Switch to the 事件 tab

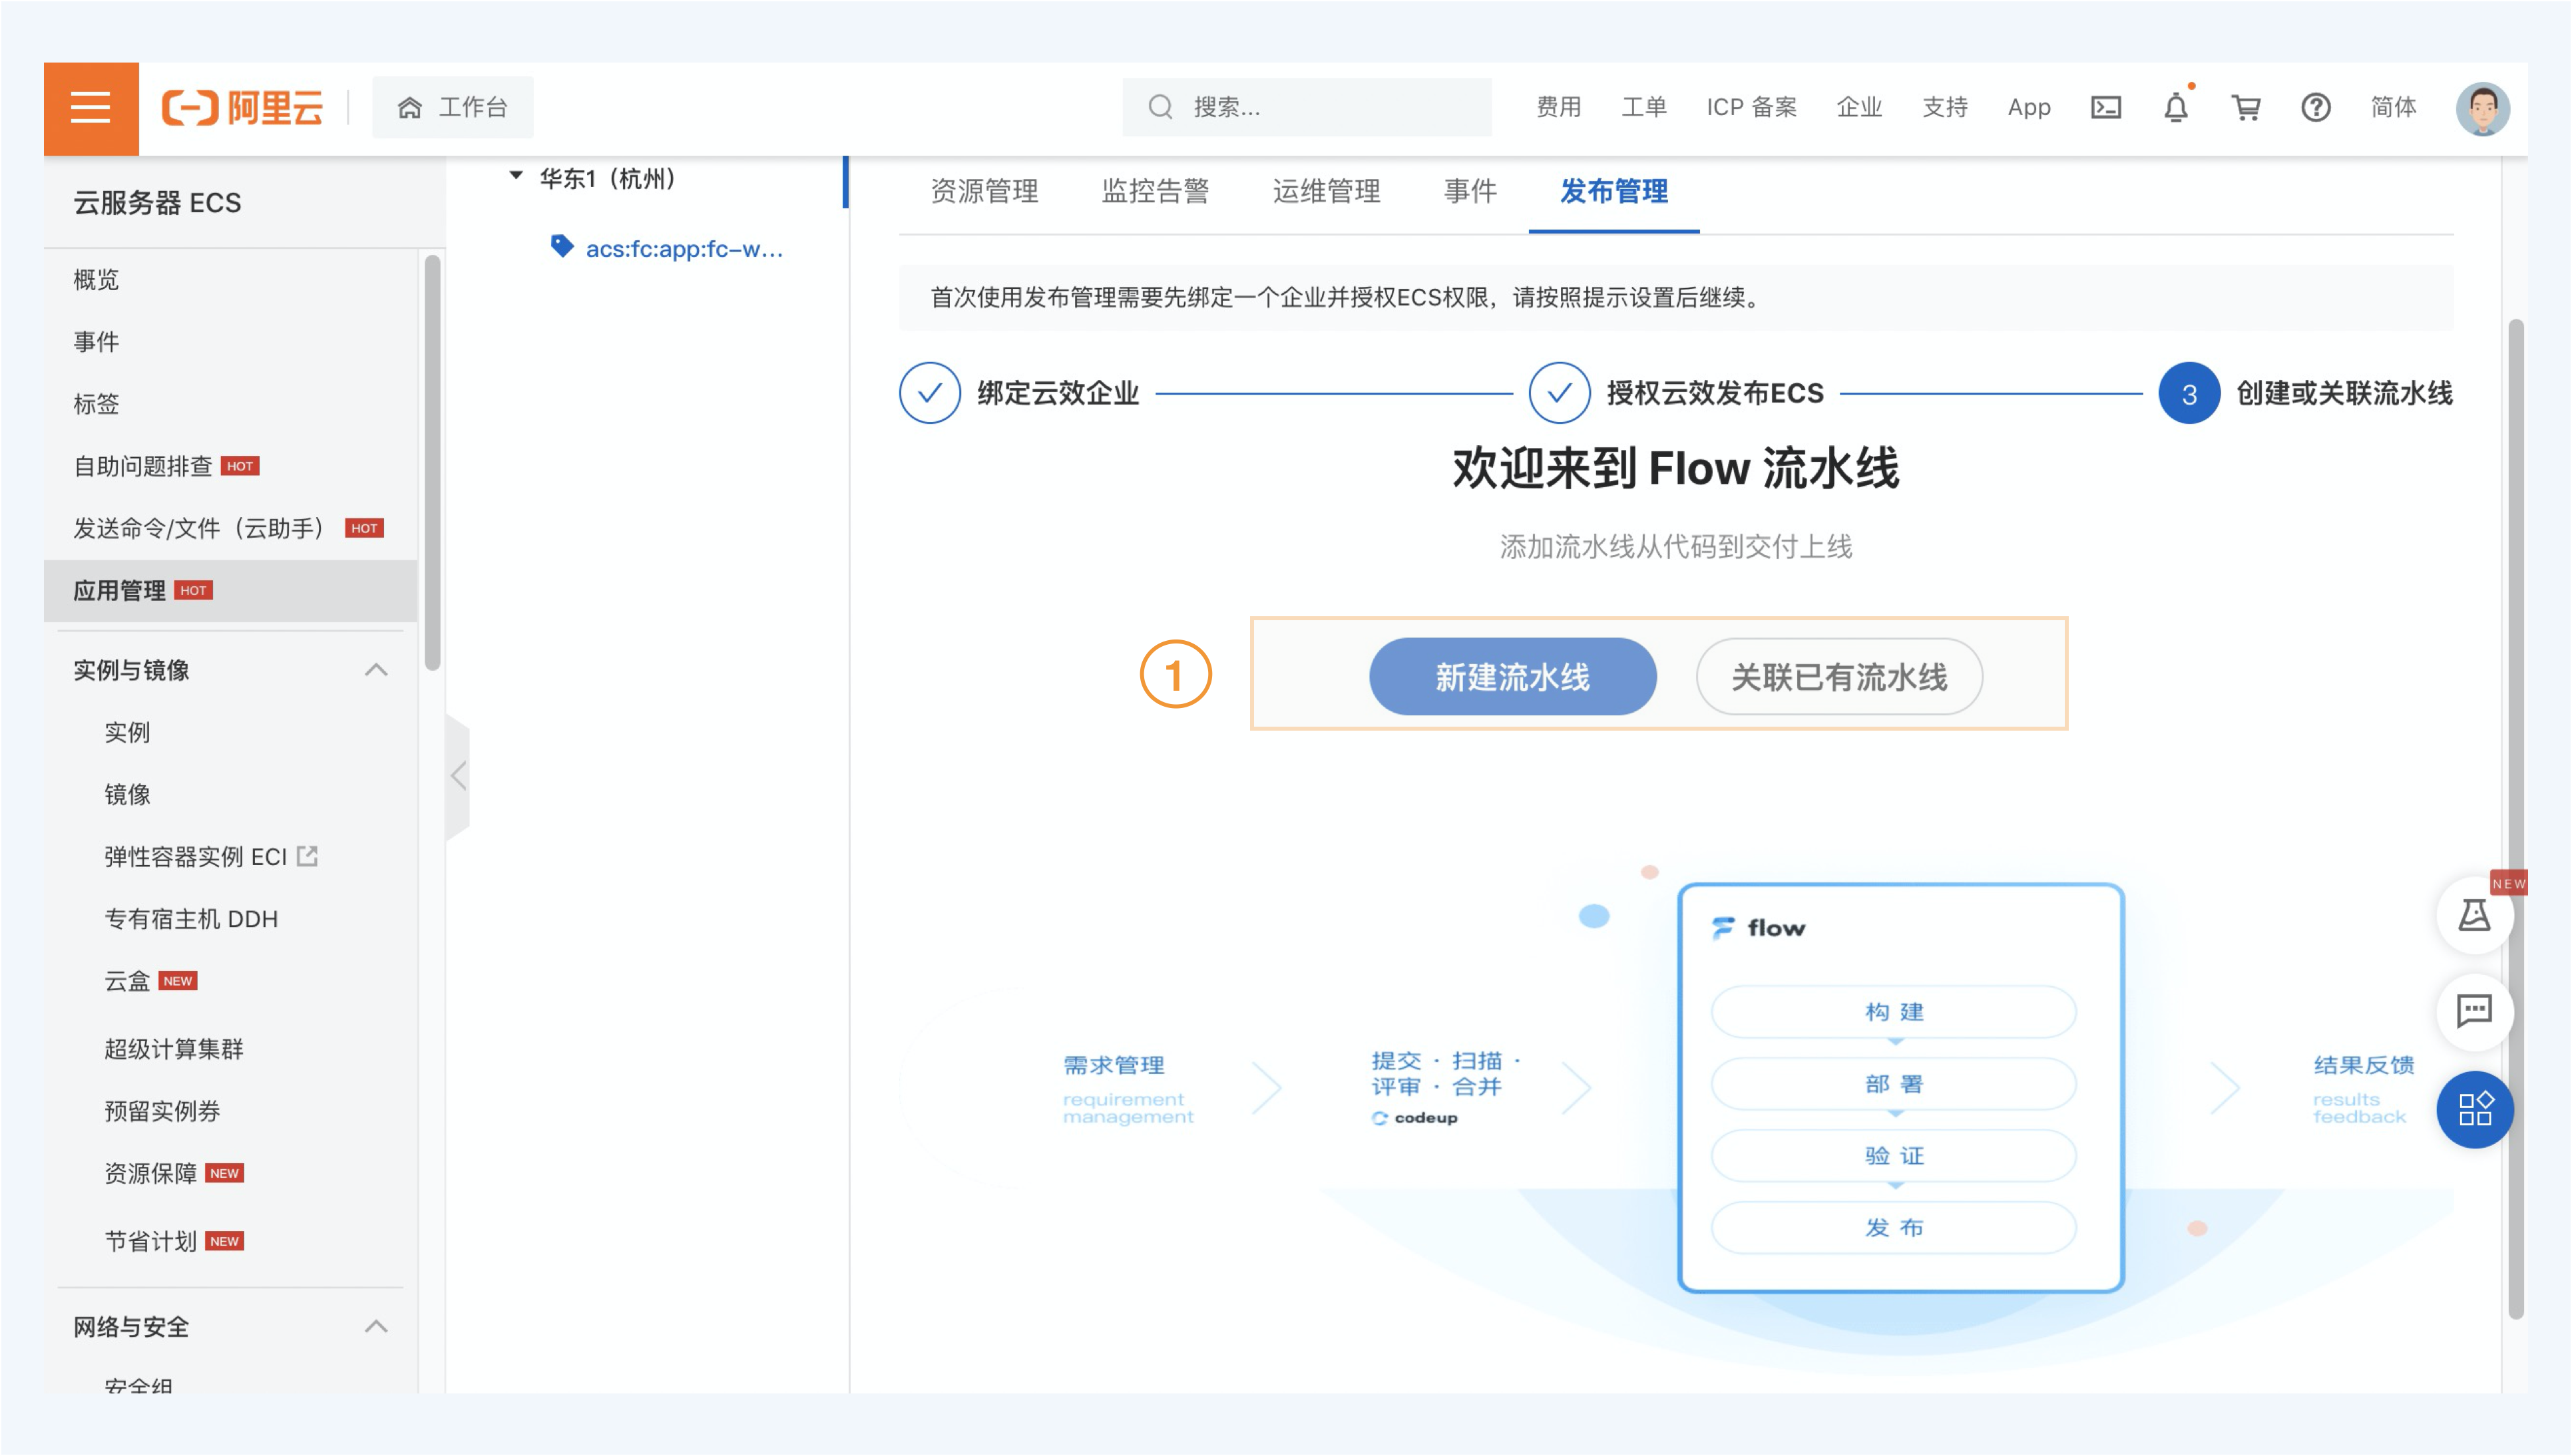pos(1470,191)
